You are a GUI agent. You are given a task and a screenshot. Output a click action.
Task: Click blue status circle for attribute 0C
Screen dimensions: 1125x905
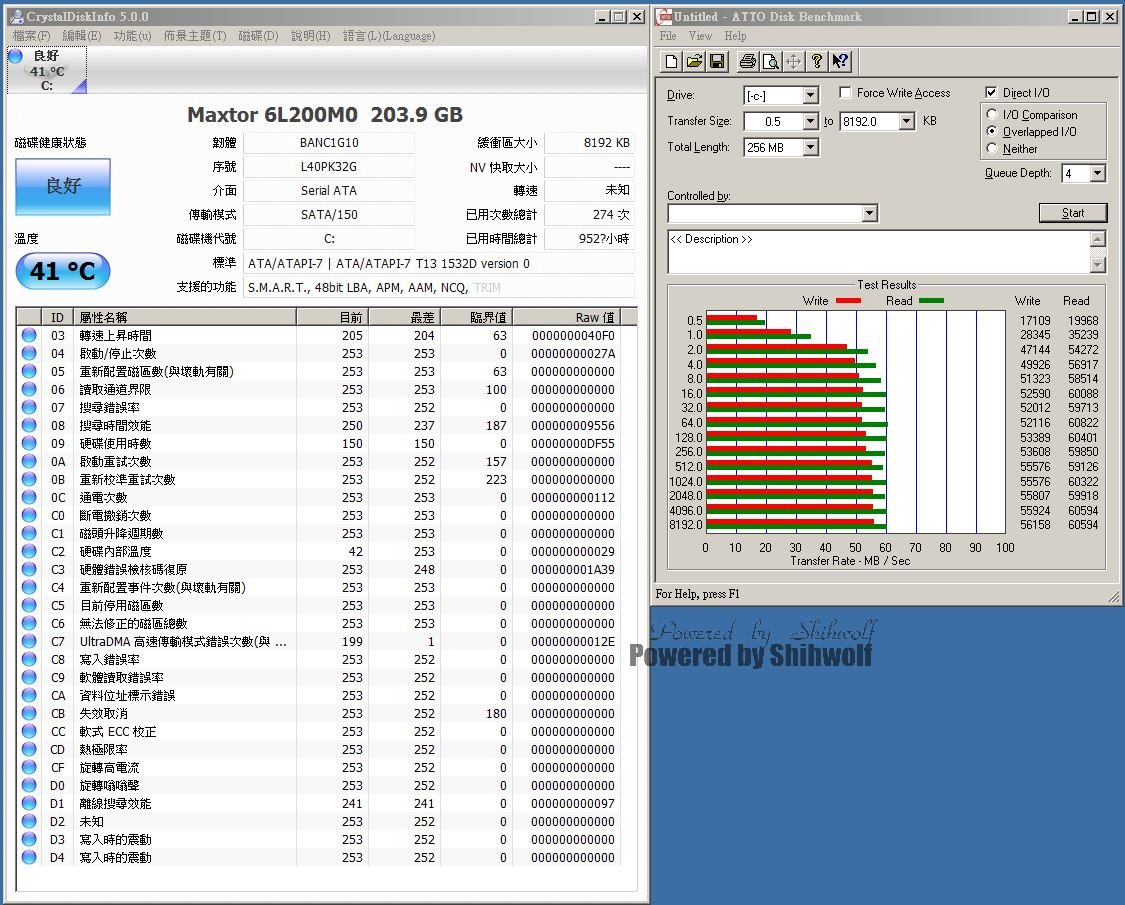pos(29,497)
